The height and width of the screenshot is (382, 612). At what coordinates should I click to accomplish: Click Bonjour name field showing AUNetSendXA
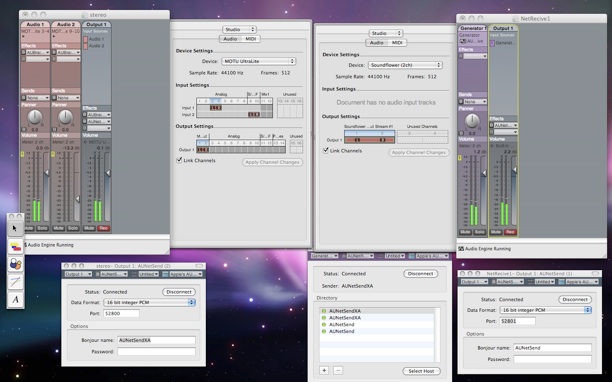[x=157, y=340]
